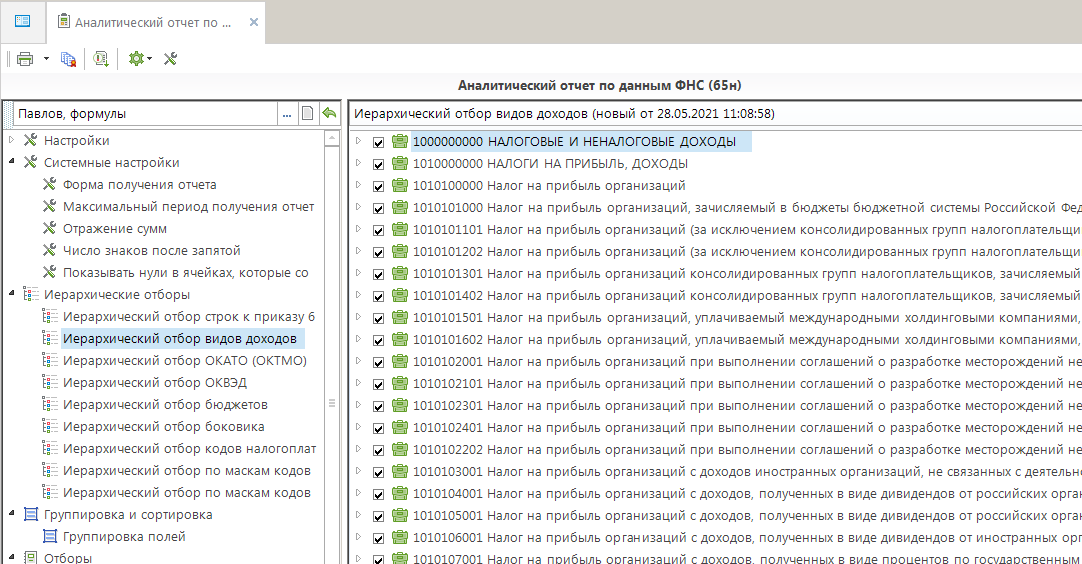Click the Павлов, формулы input field

coord(146,114)
